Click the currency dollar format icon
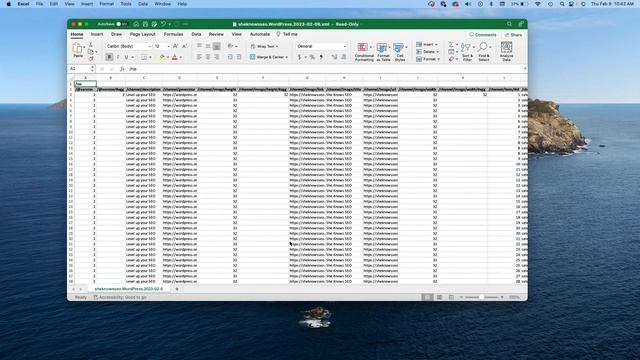This screenshot has height=360, width=640. 300,57
